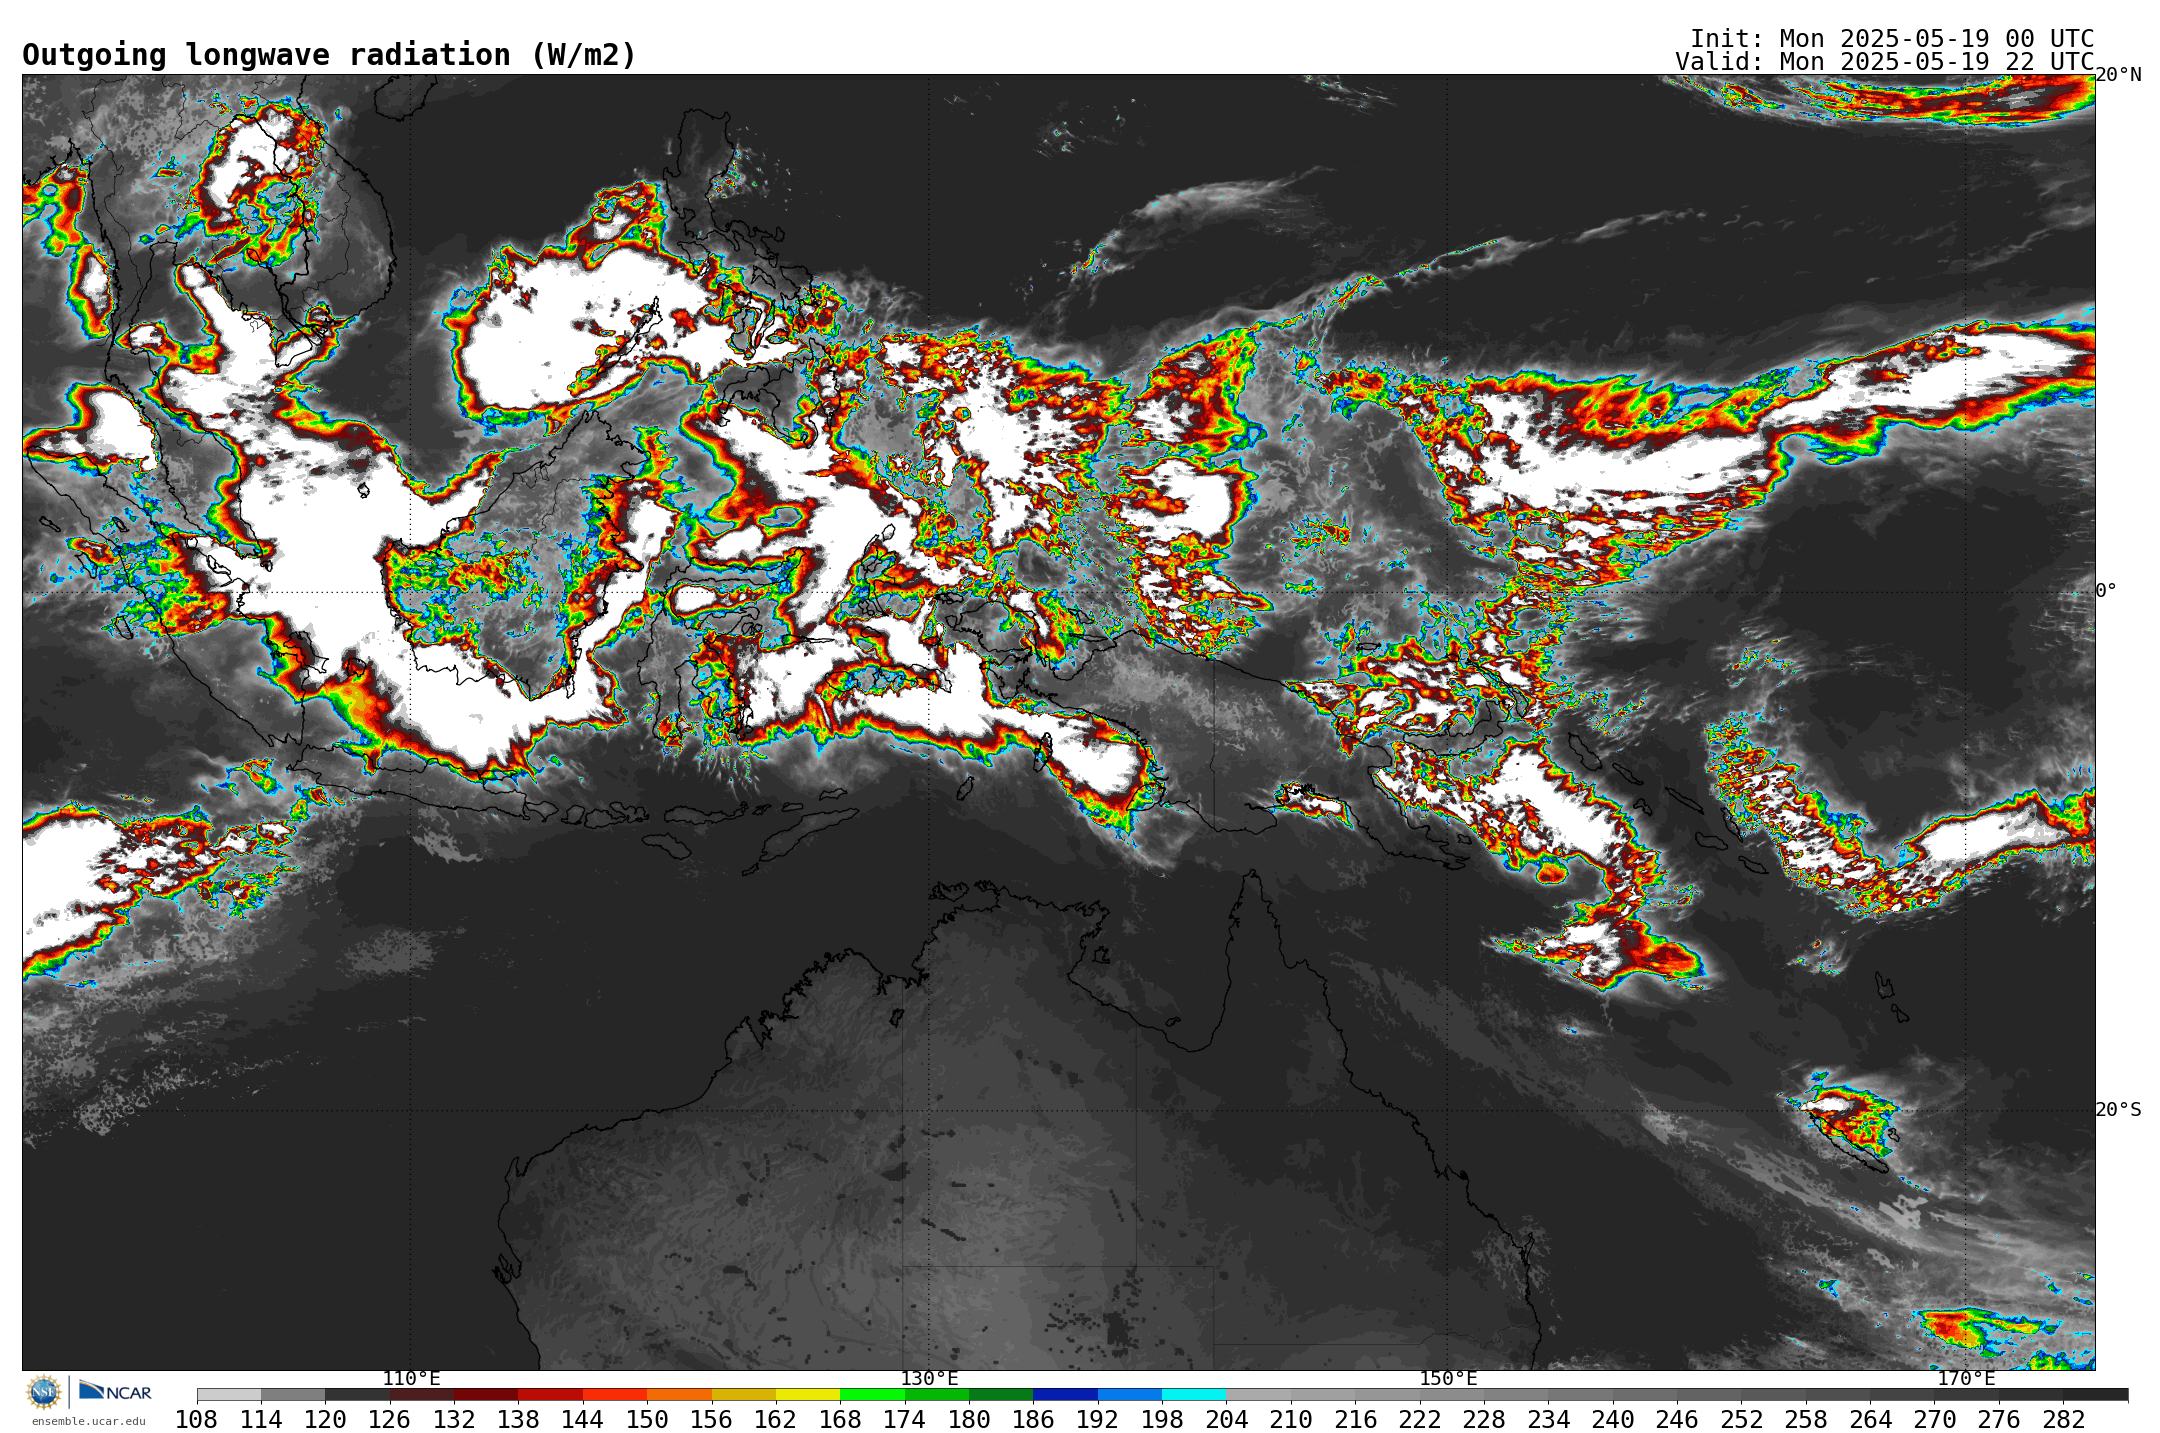Click the 'Init: Mon 2025-05-19 00 UTC' text
Image resolution: width=2160 pixels, height=1433 pixels.
coord(1892,39)
